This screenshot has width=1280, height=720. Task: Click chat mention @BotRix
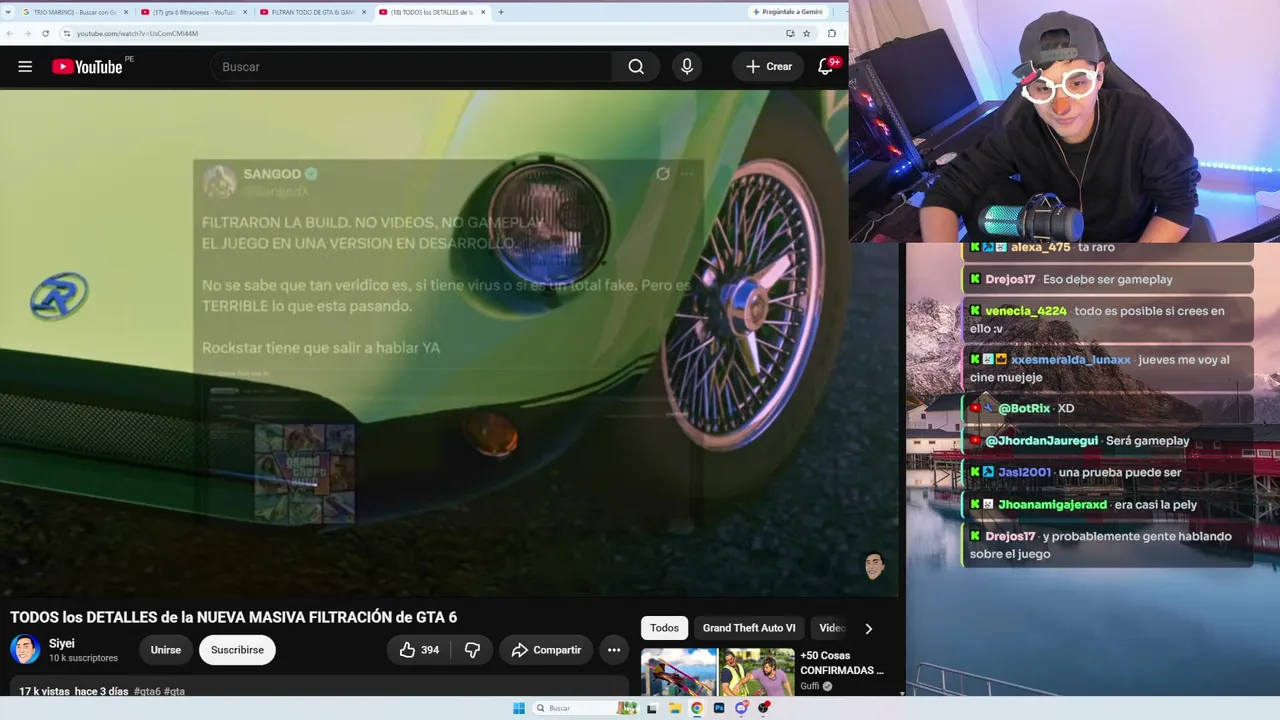(x=1024, y=408)
